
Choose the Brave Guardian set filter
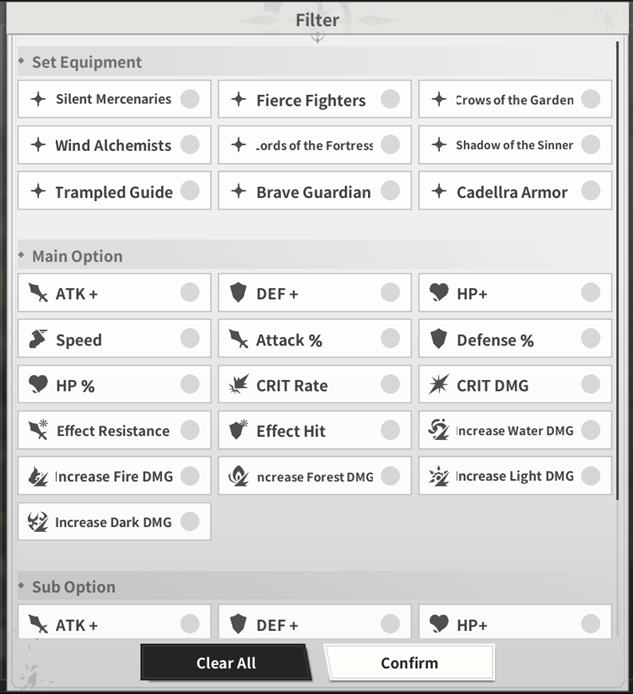coord(314,191)
